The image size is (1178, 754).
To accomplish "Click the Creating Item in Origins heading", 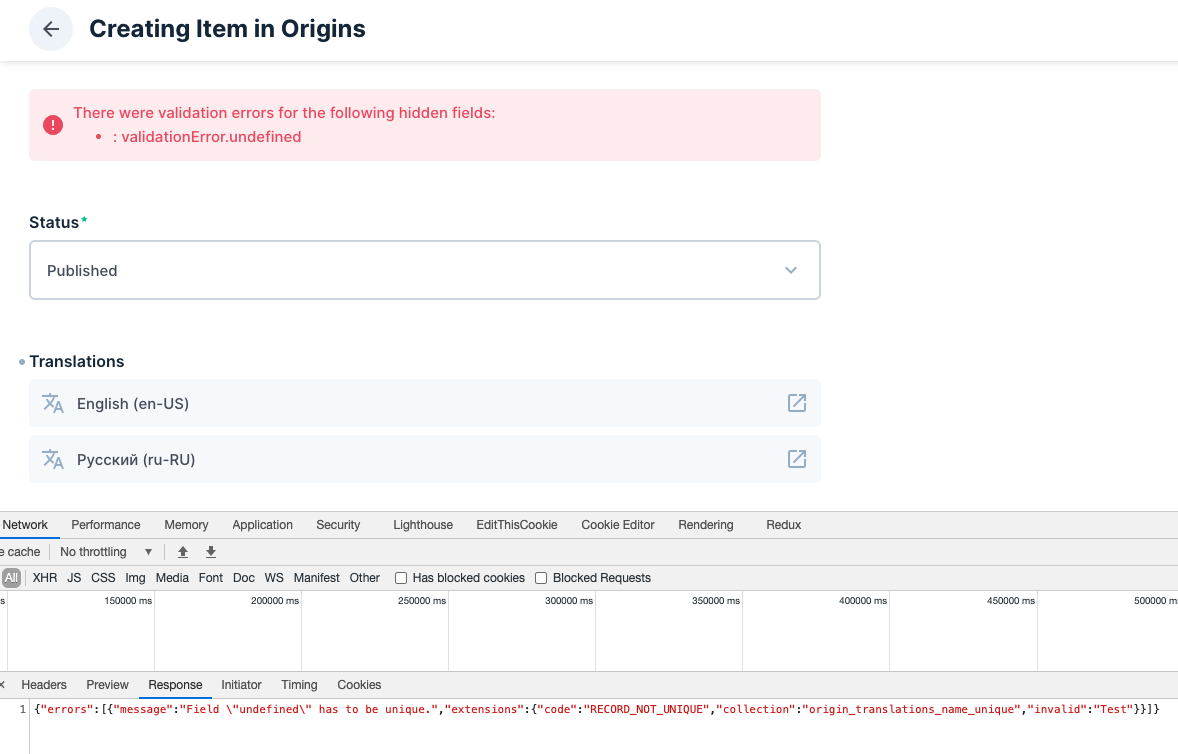I will coord(228,29).
